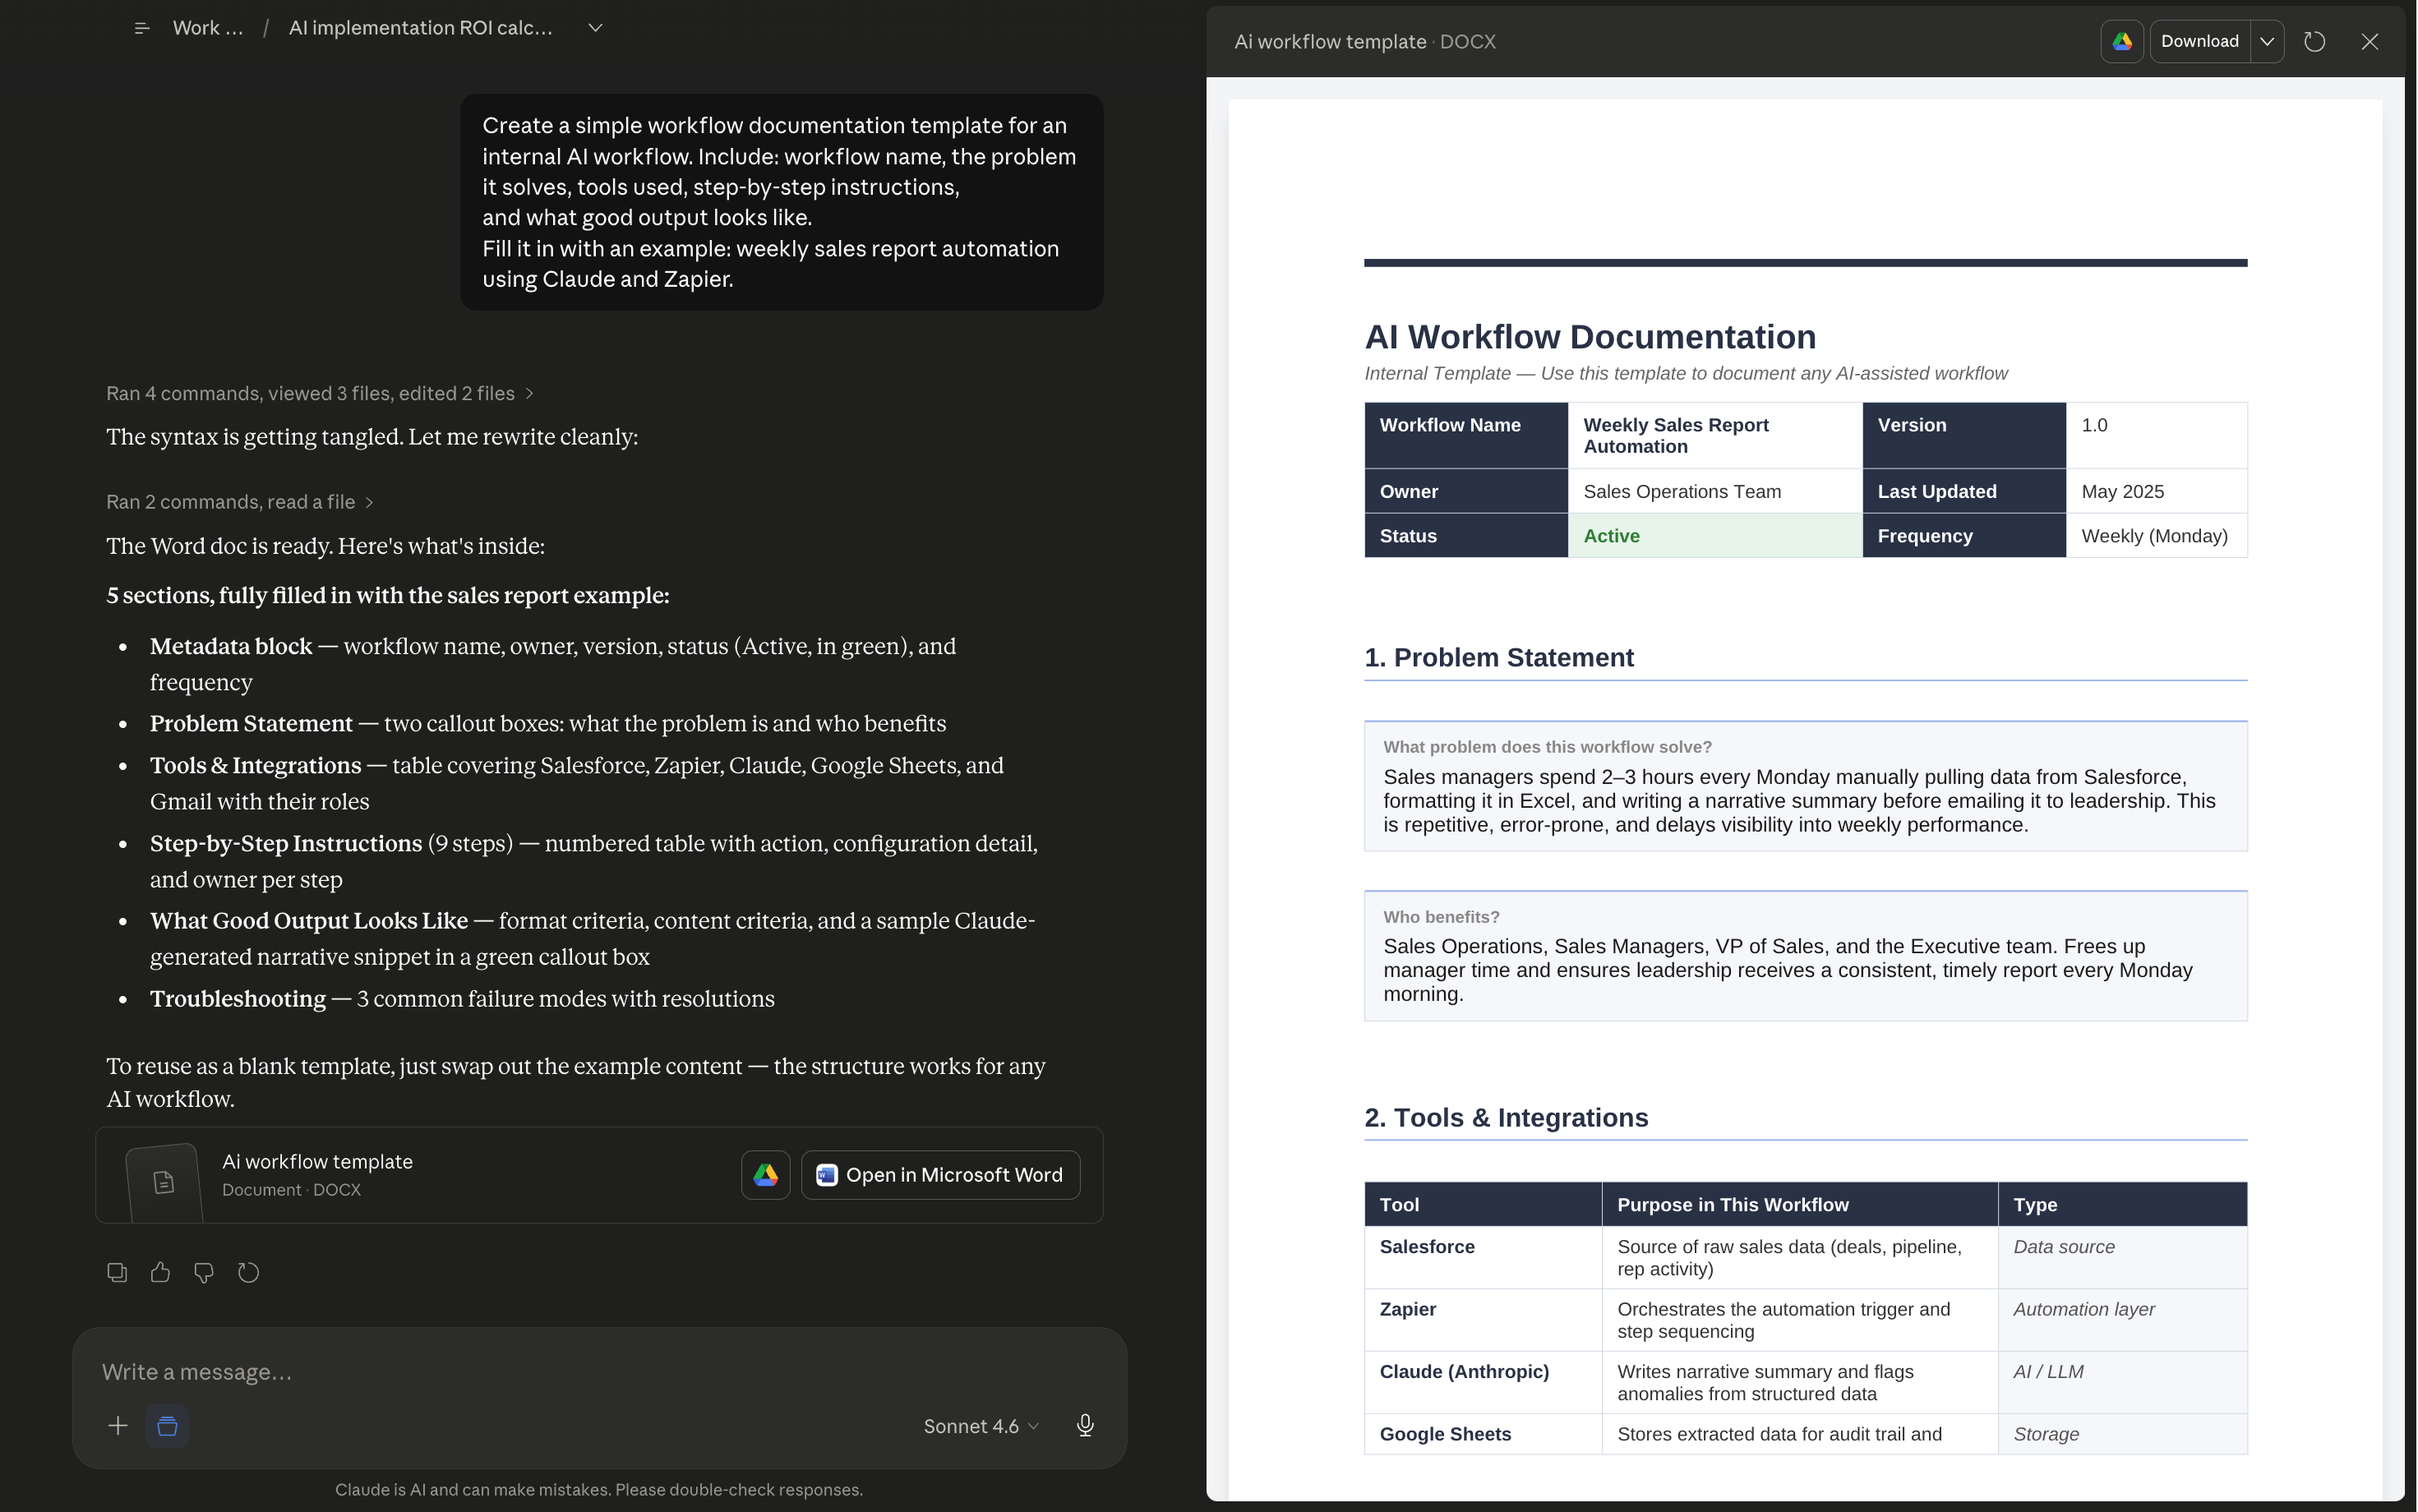
Task: Click the '1. Problem Statement' heading
Action: (x=1499, y=657)
